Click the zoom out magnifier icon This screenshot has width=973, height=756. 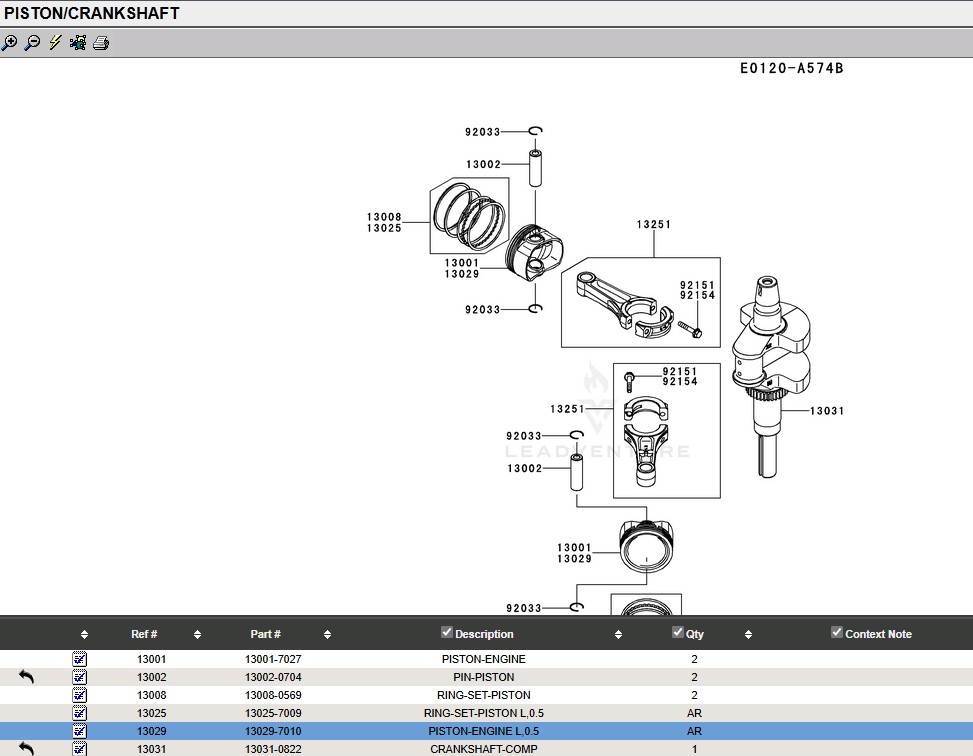pos(32,43)
